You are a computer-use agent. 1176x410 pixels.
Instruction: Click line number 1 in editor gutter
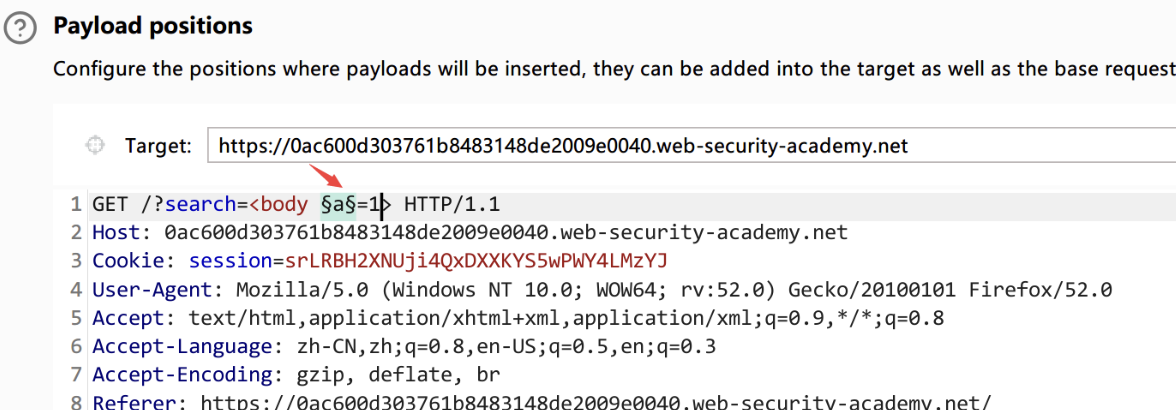coord(76,205)
